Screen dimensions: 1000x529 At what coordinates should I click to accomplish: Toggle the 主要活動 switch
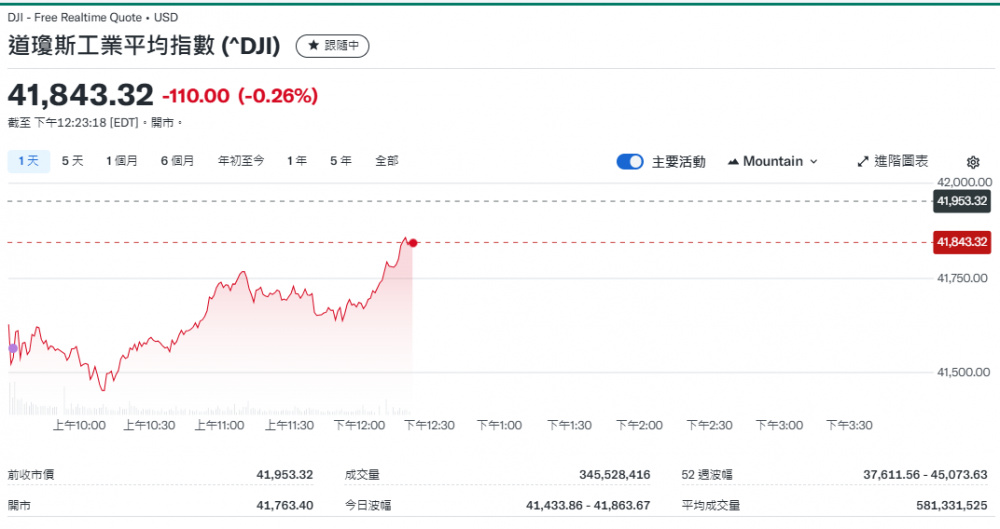[x=630, y=162]
